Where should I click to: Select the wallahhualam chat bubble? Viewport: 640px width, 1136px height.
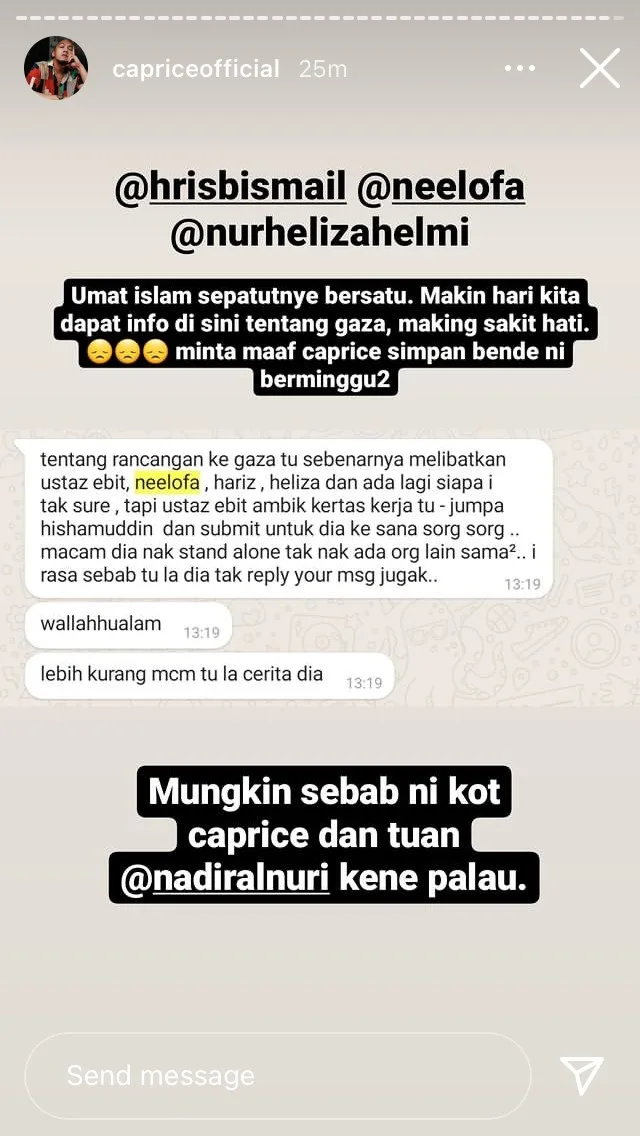128,625
